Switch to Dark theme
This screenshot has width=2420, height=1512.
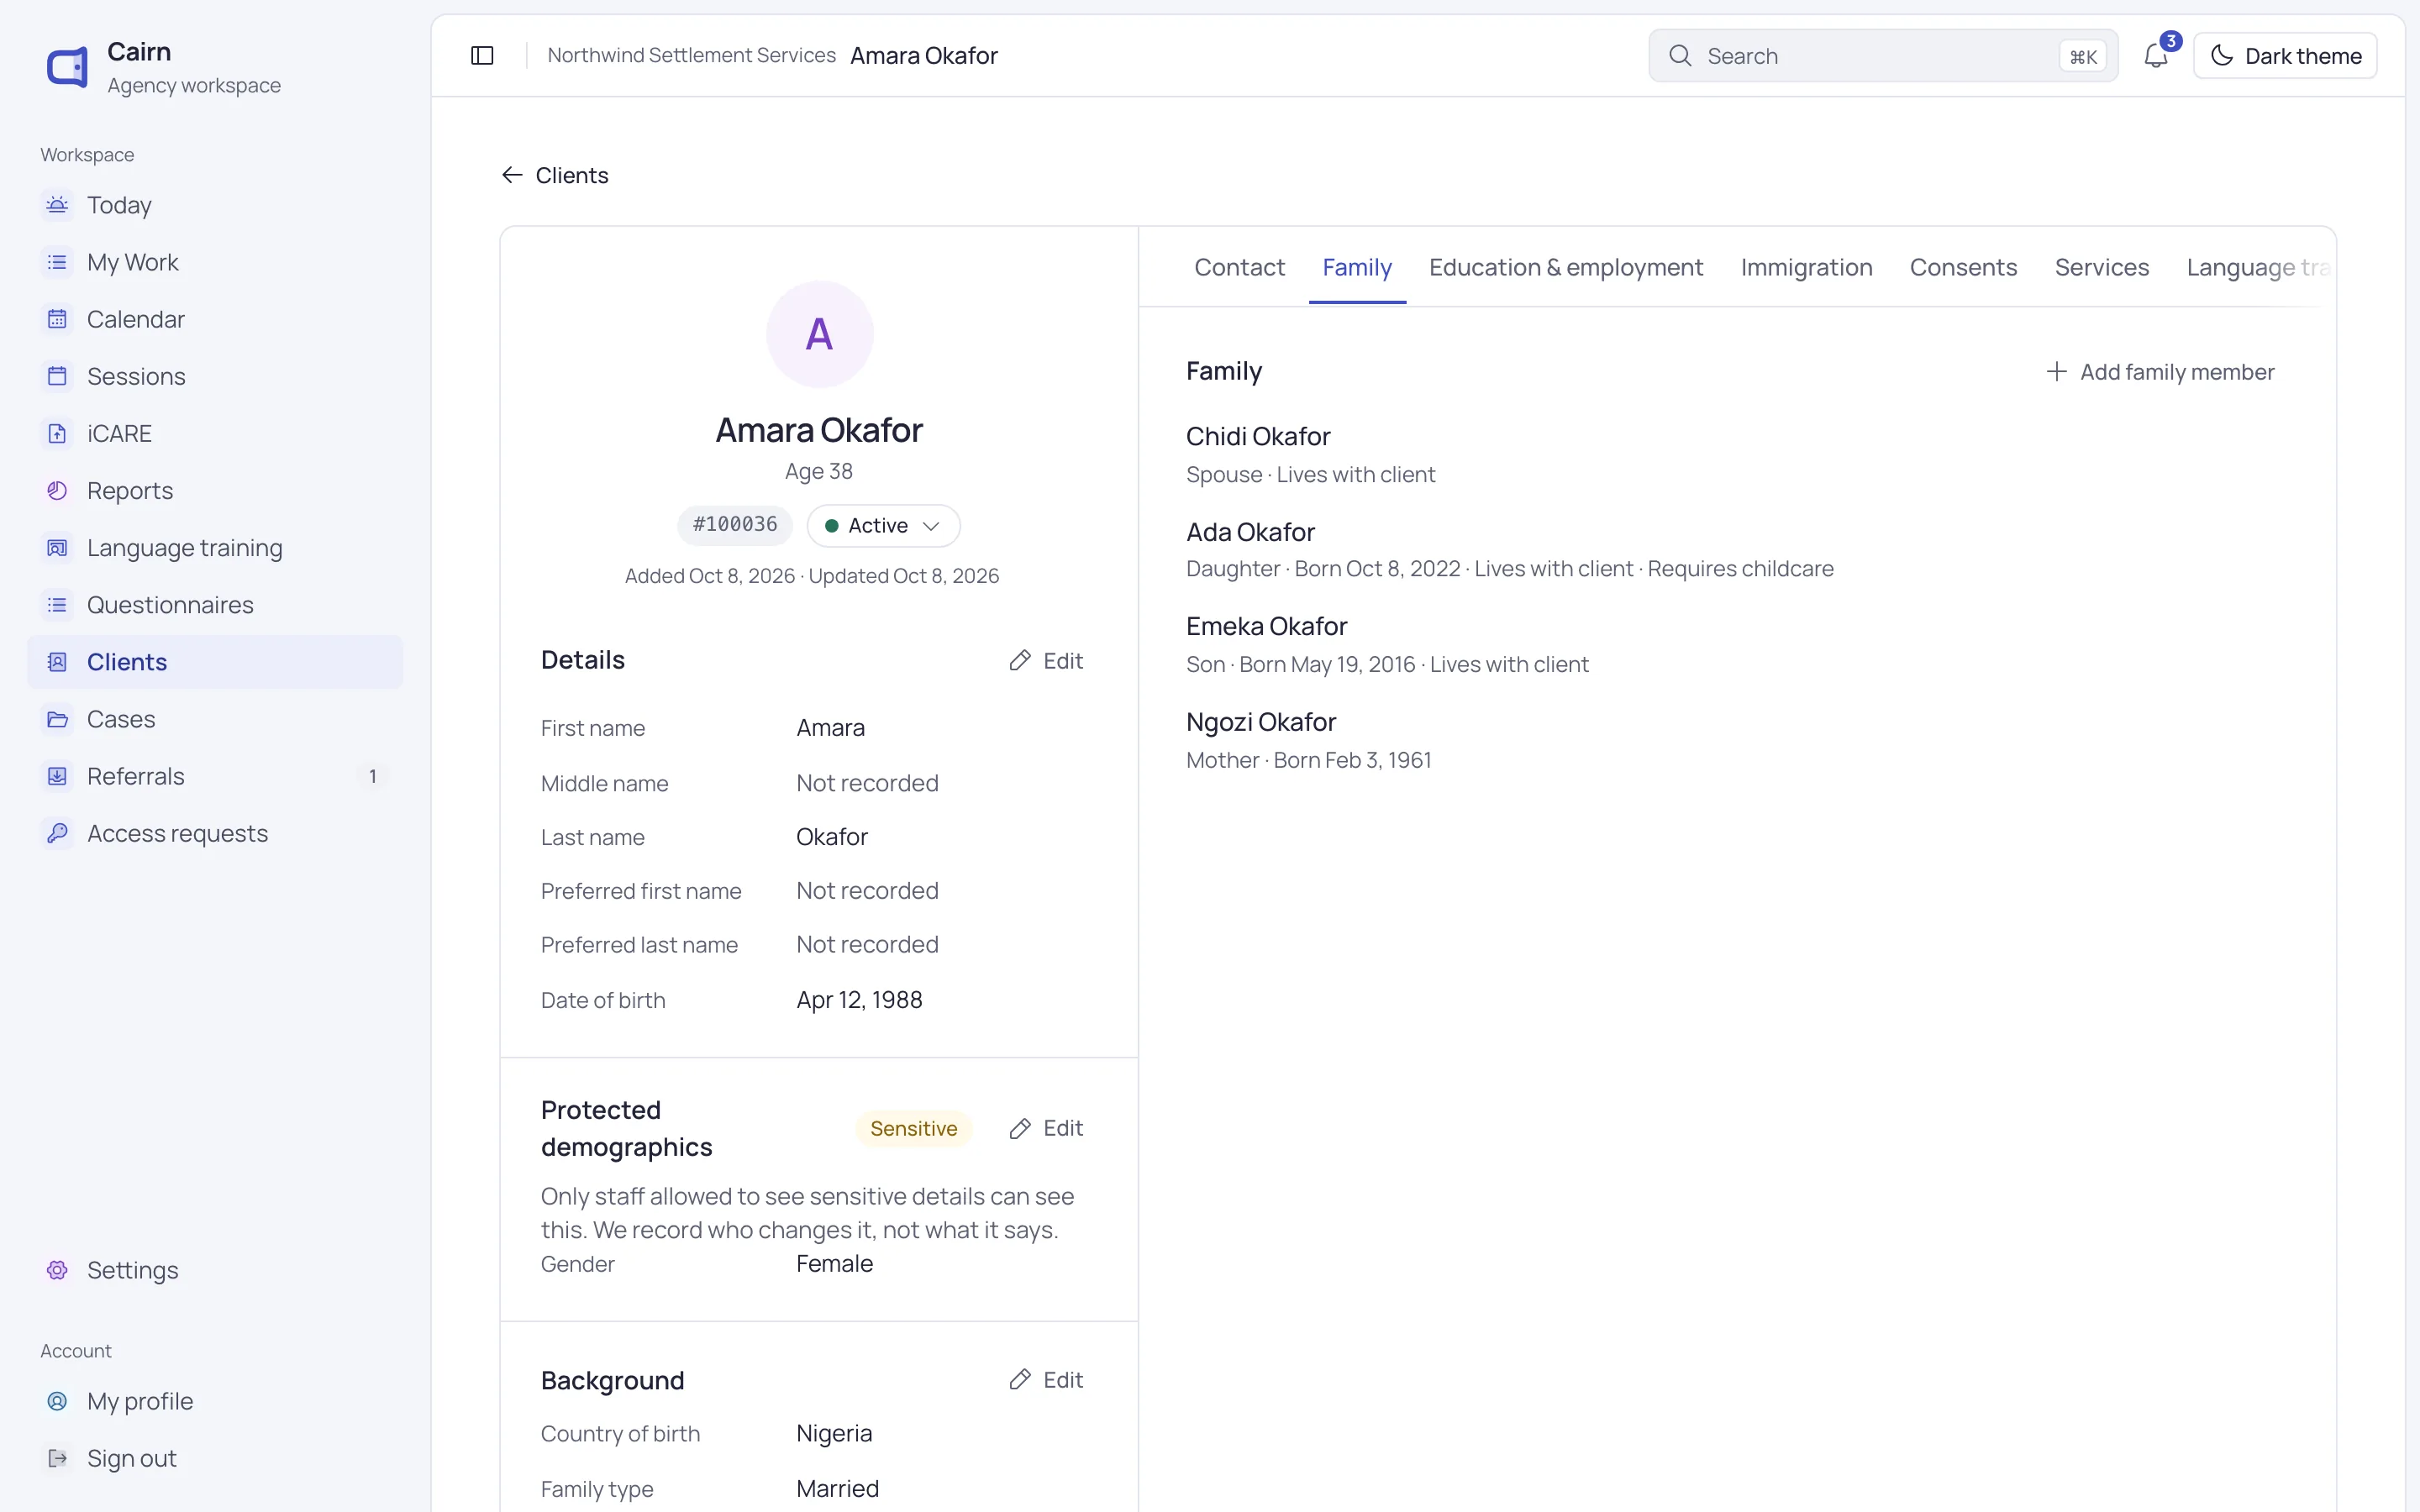[x=2285, y=56]
